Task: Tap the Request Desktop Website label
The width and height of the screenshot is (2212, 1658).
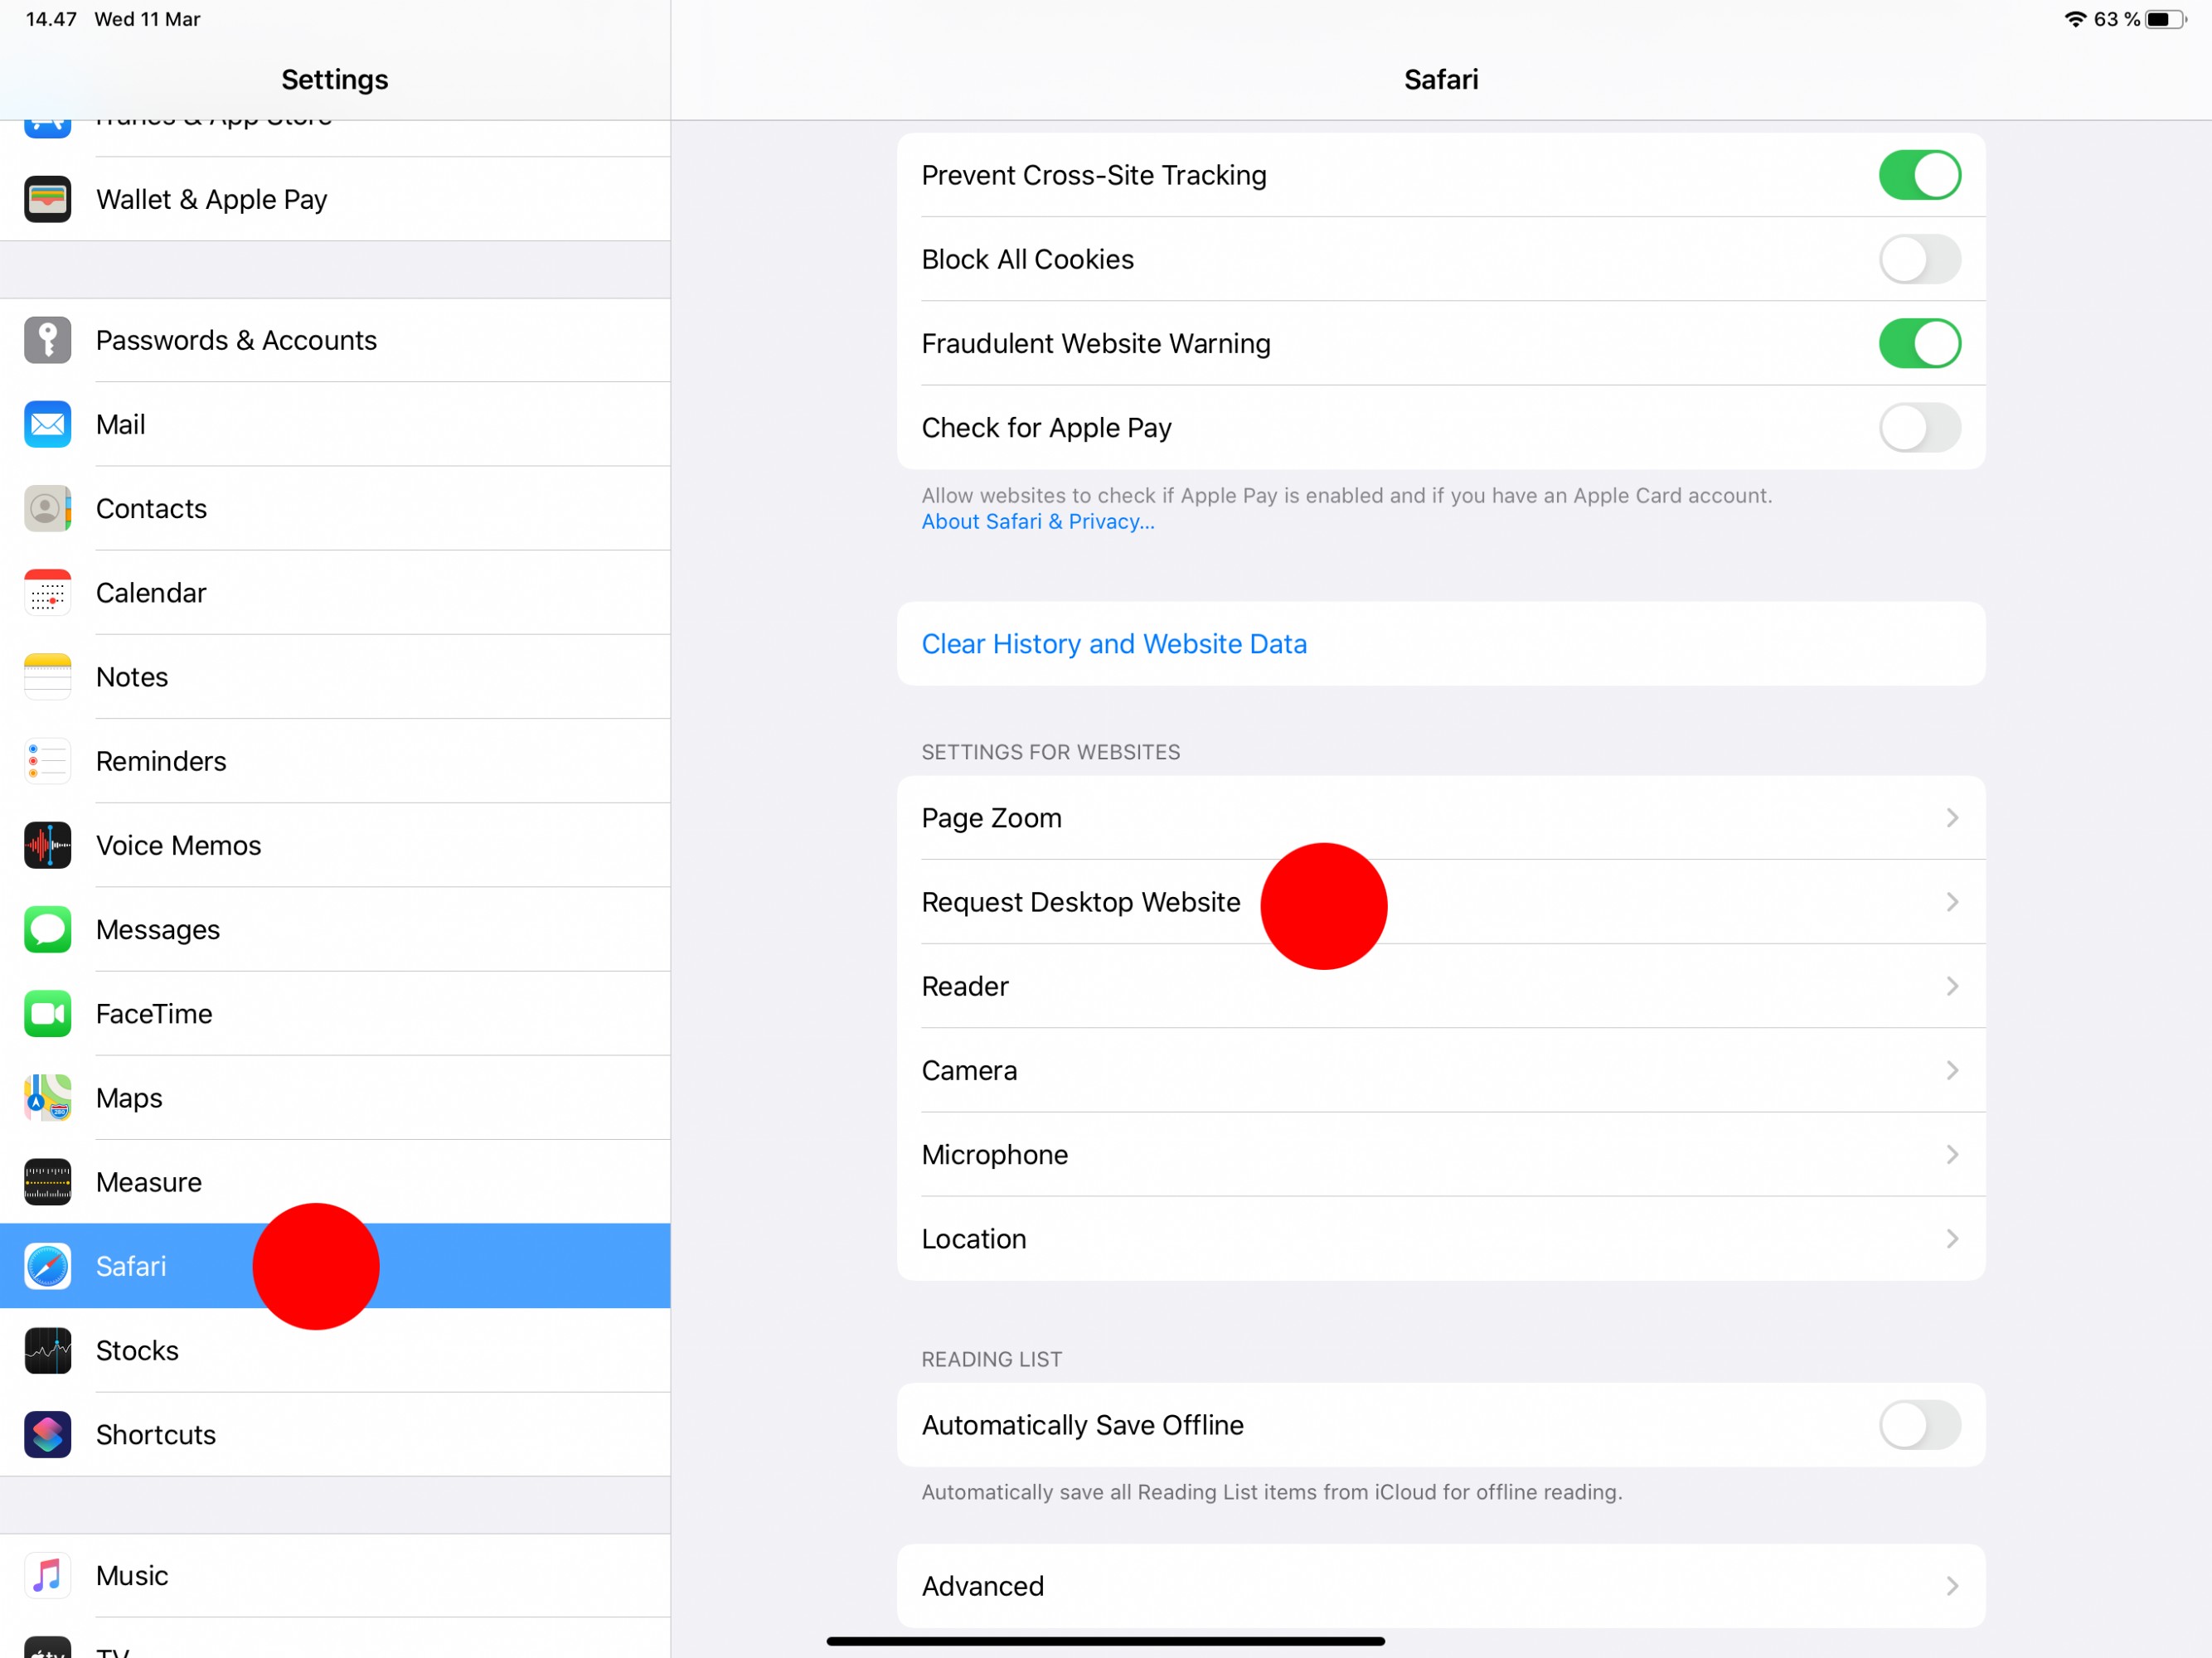Action: coord(1080,902)
